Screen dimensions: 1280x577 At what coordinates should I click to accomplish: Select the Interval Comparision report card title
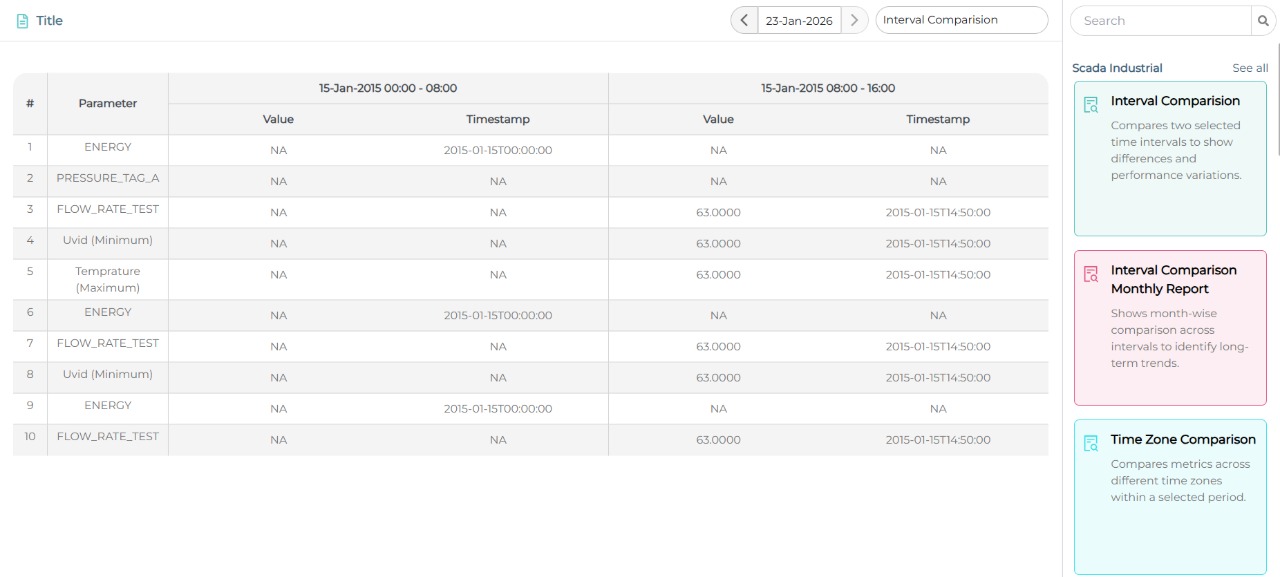click(1175, 101)
